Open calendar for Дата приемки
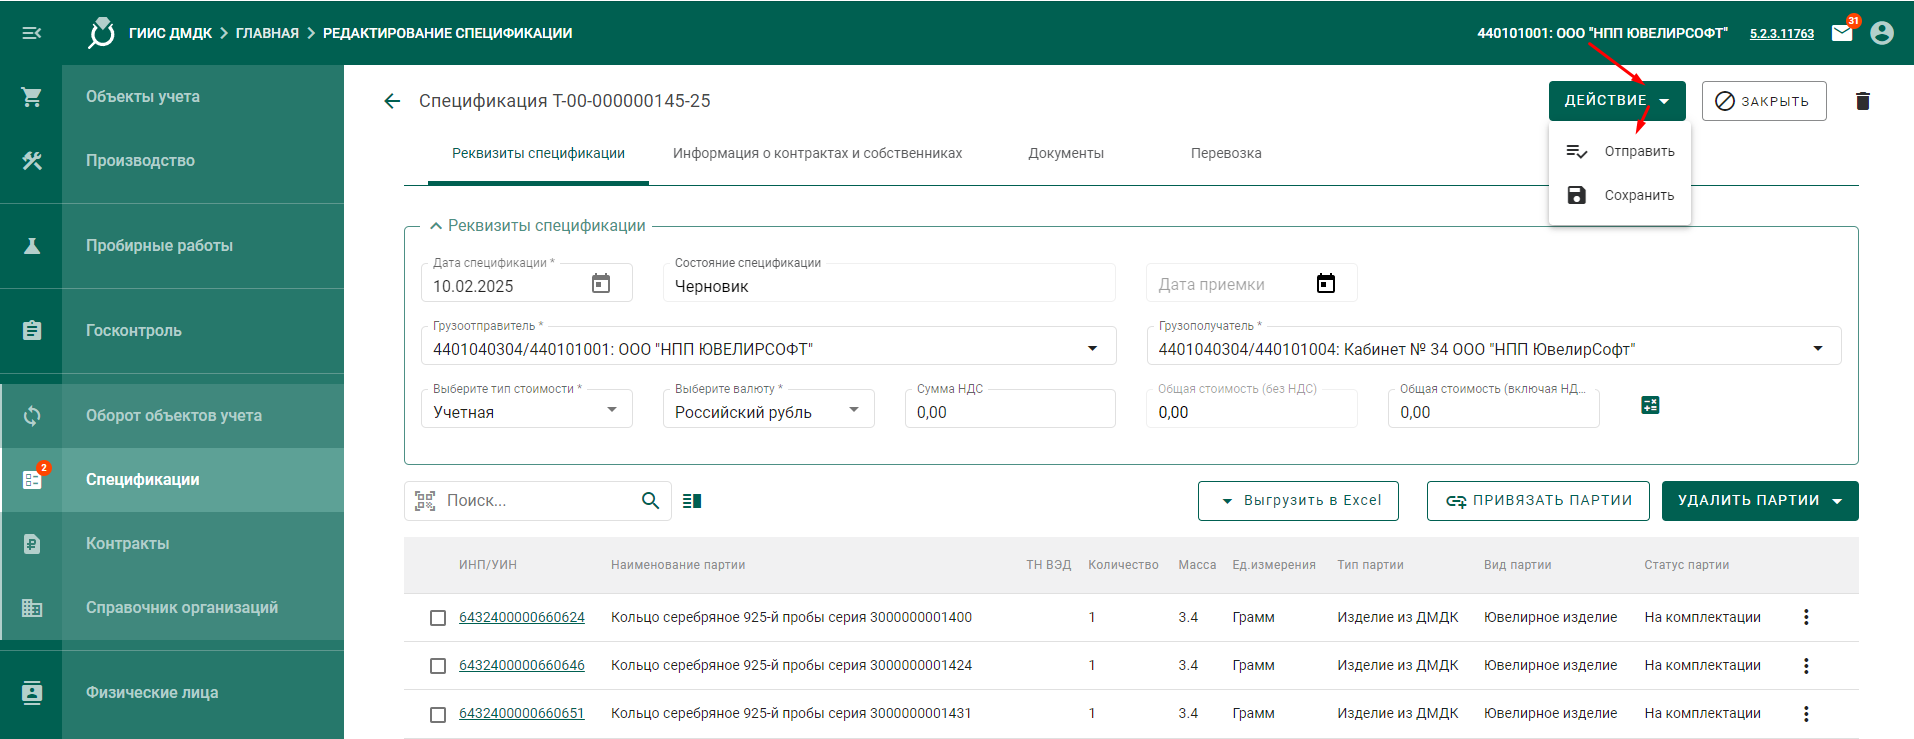The width and height of the screenshot is (1914, 739). coord(1326,284)
